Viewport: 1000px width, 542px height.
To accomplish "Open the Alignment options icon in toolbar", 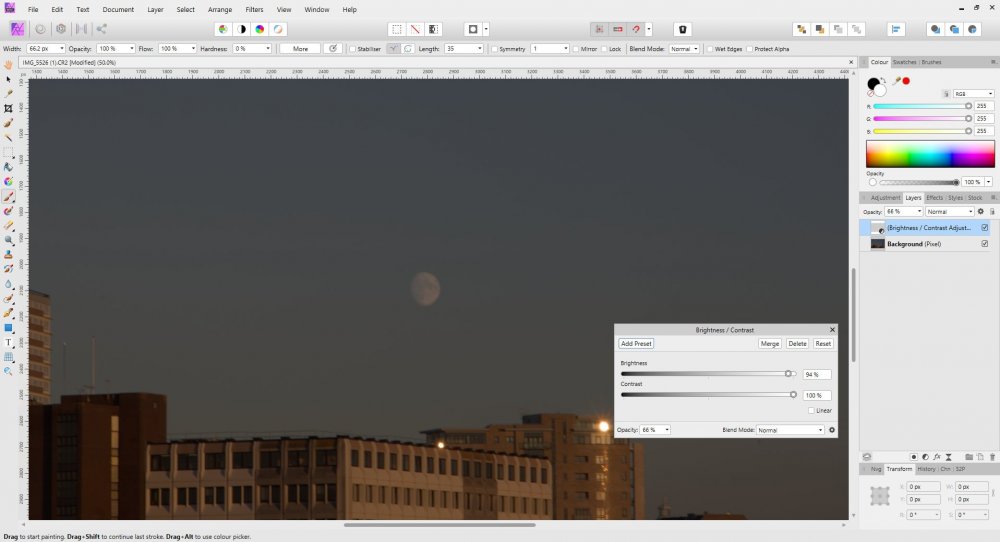I will [896, 29].
